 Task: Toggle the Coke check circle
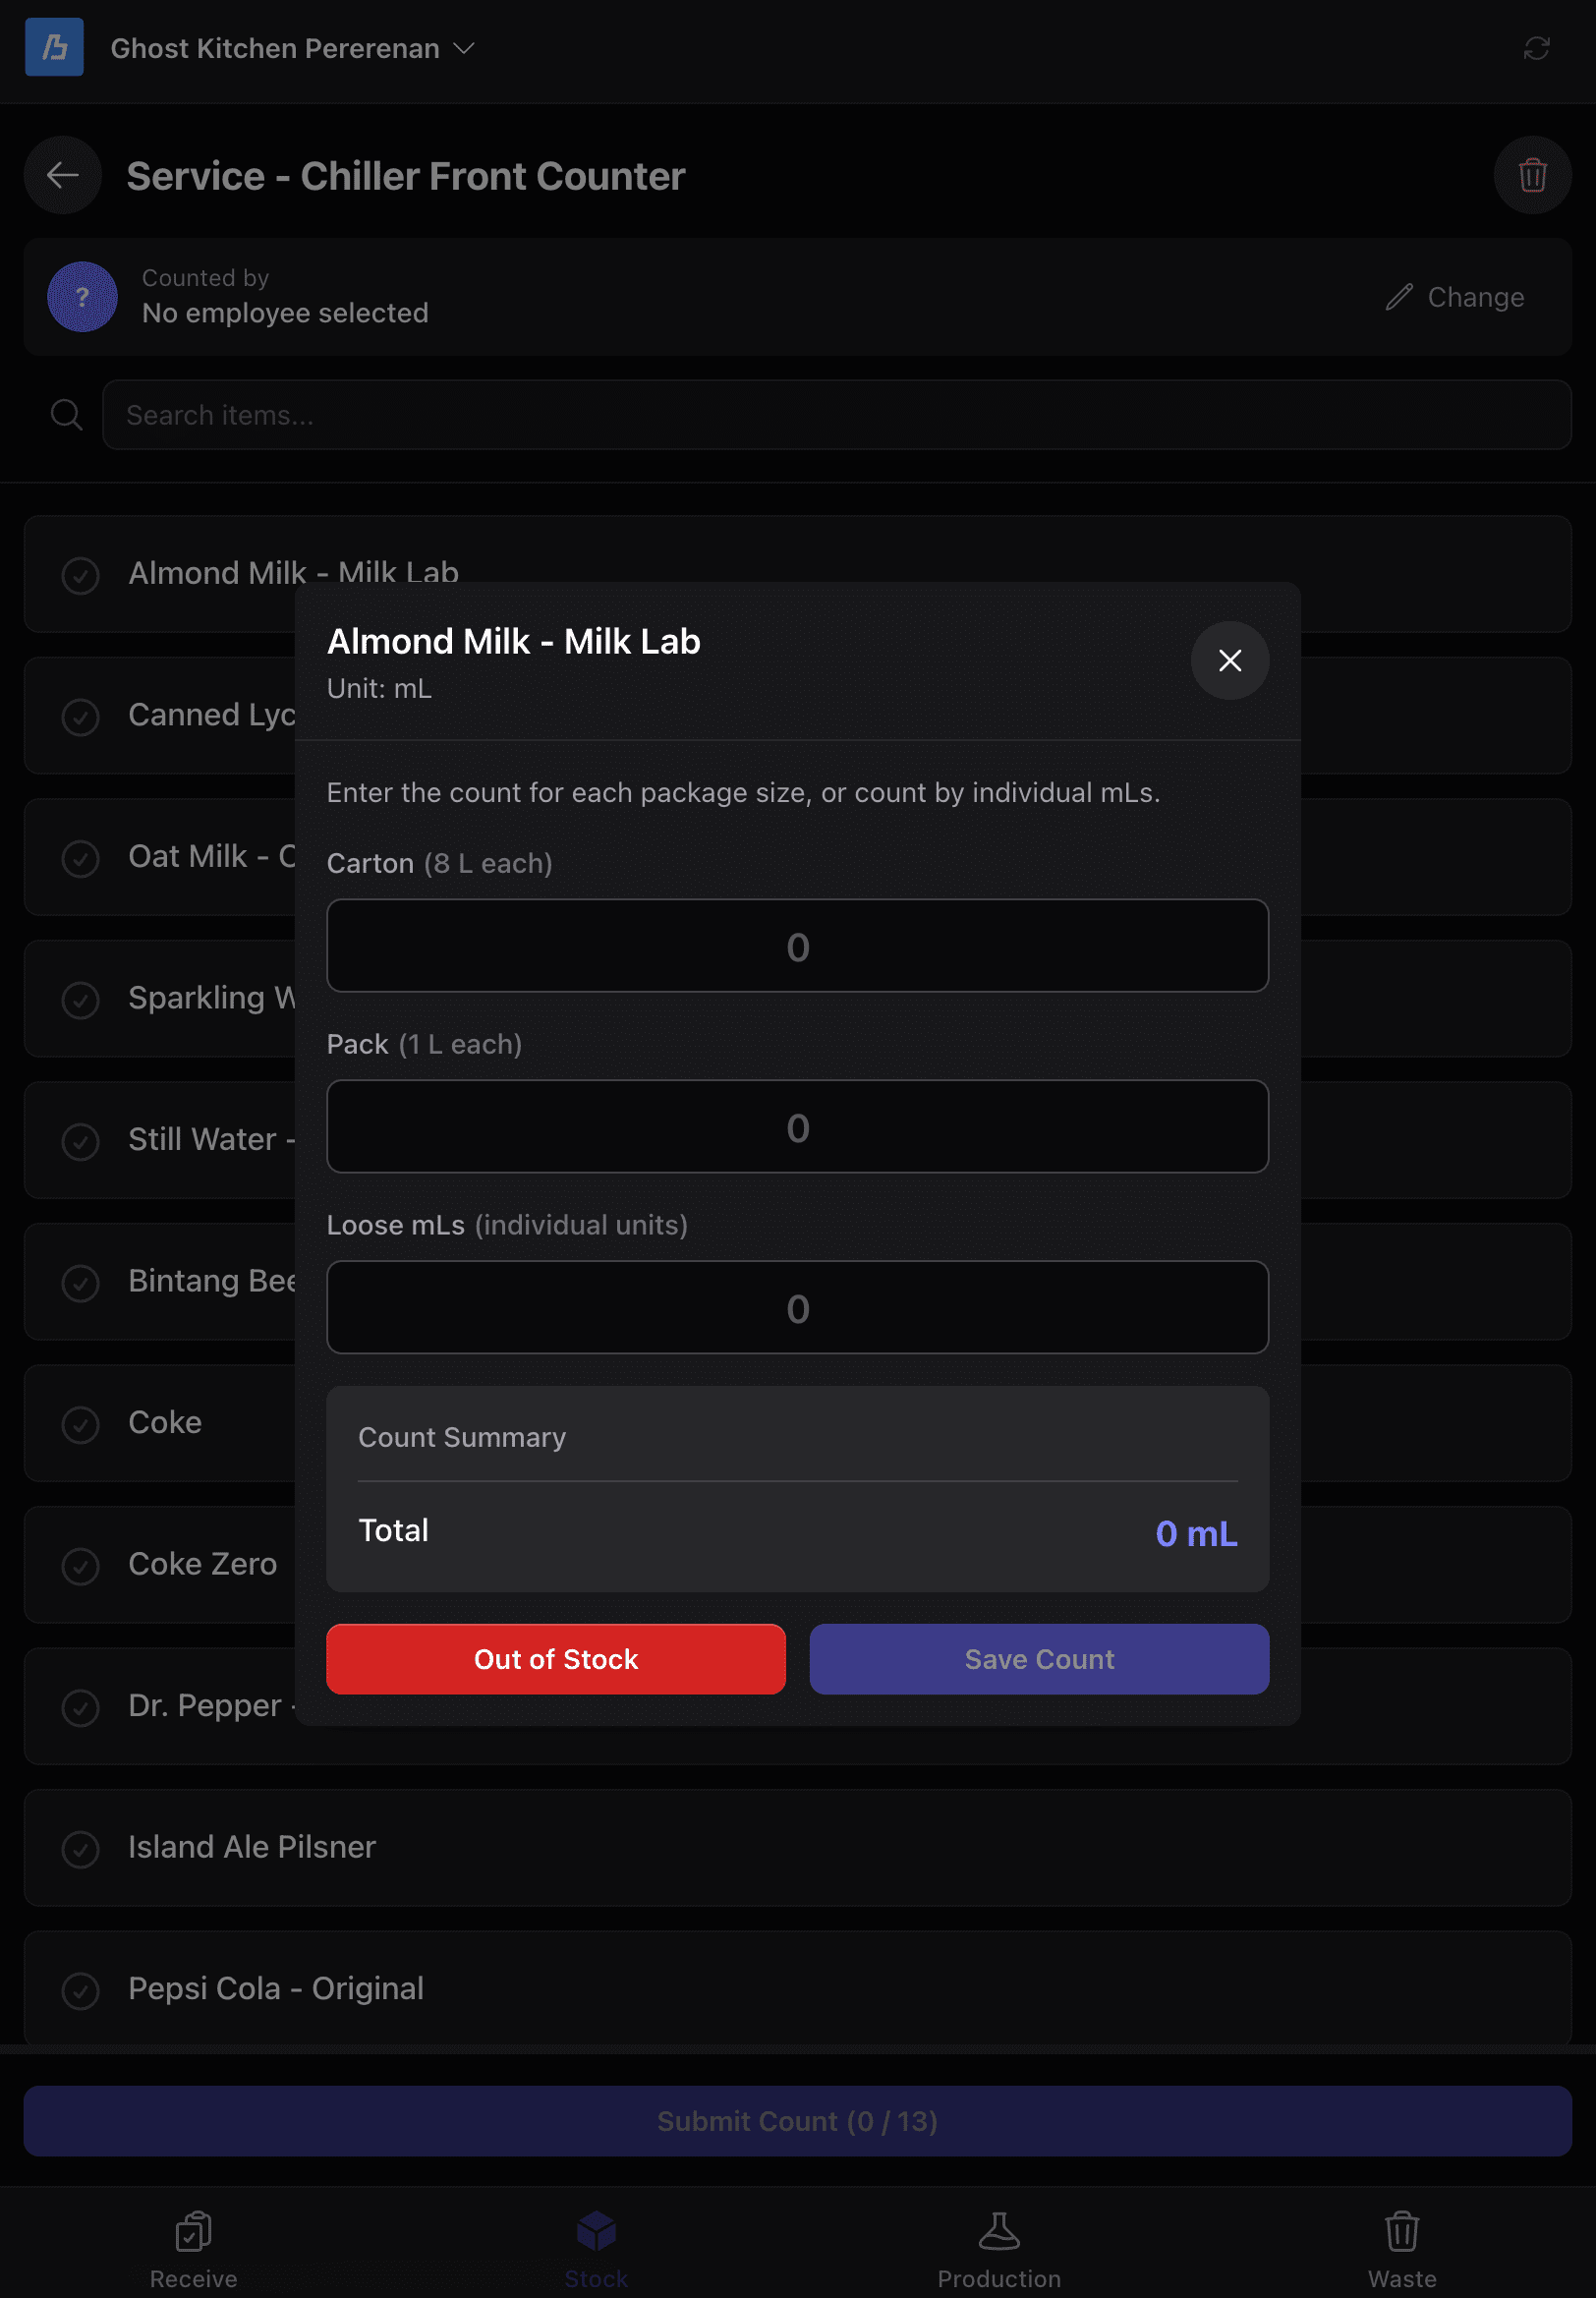click(80, 1423)
